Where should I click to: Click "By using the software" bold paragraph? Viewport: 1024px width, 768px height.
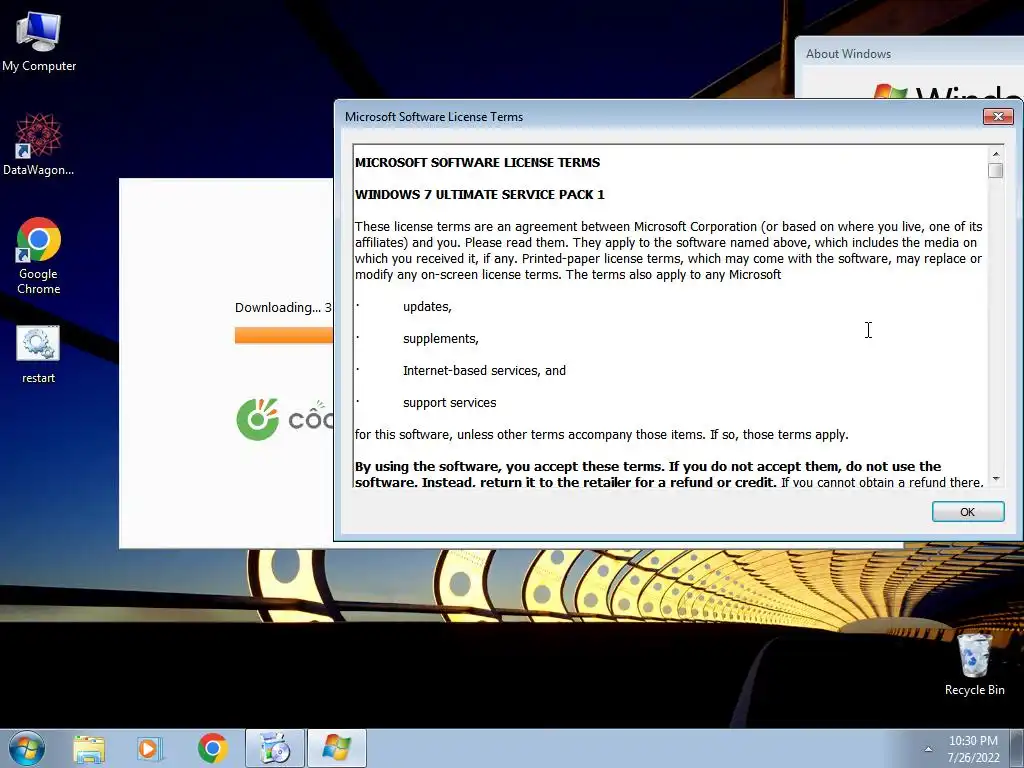tap(668, 475)
